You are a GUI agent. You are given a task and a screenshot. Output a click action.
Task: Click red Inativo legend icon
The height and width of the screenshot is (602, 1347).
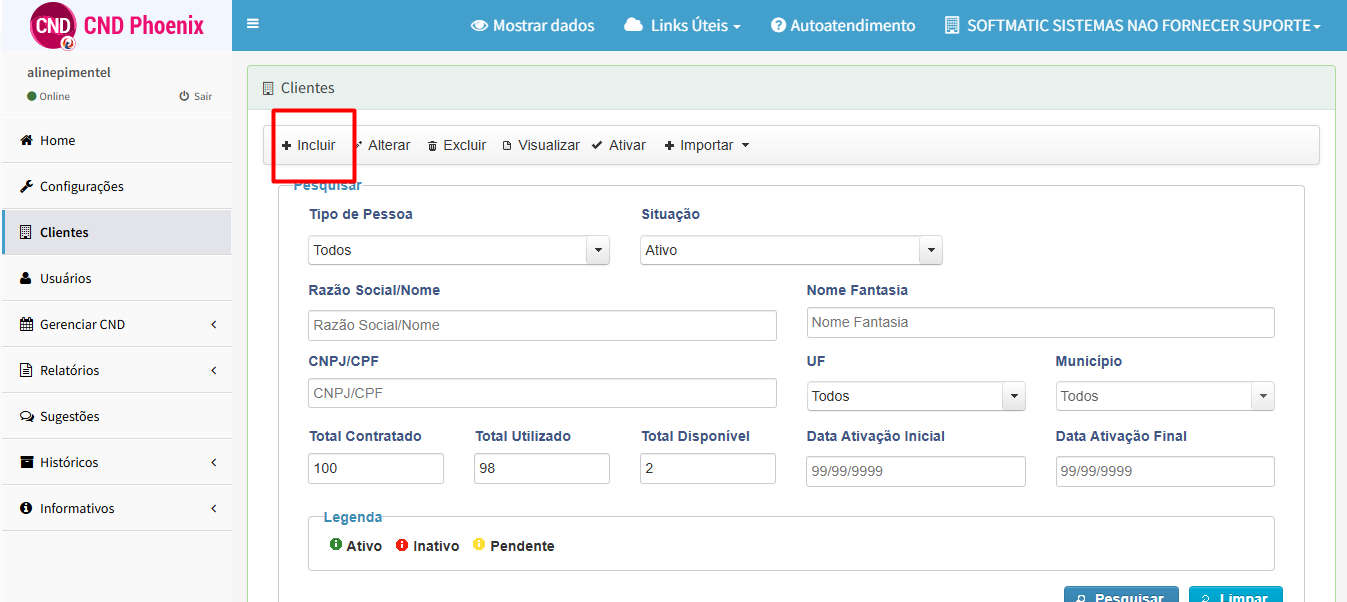pyautogui.click(x=402, y=545)
